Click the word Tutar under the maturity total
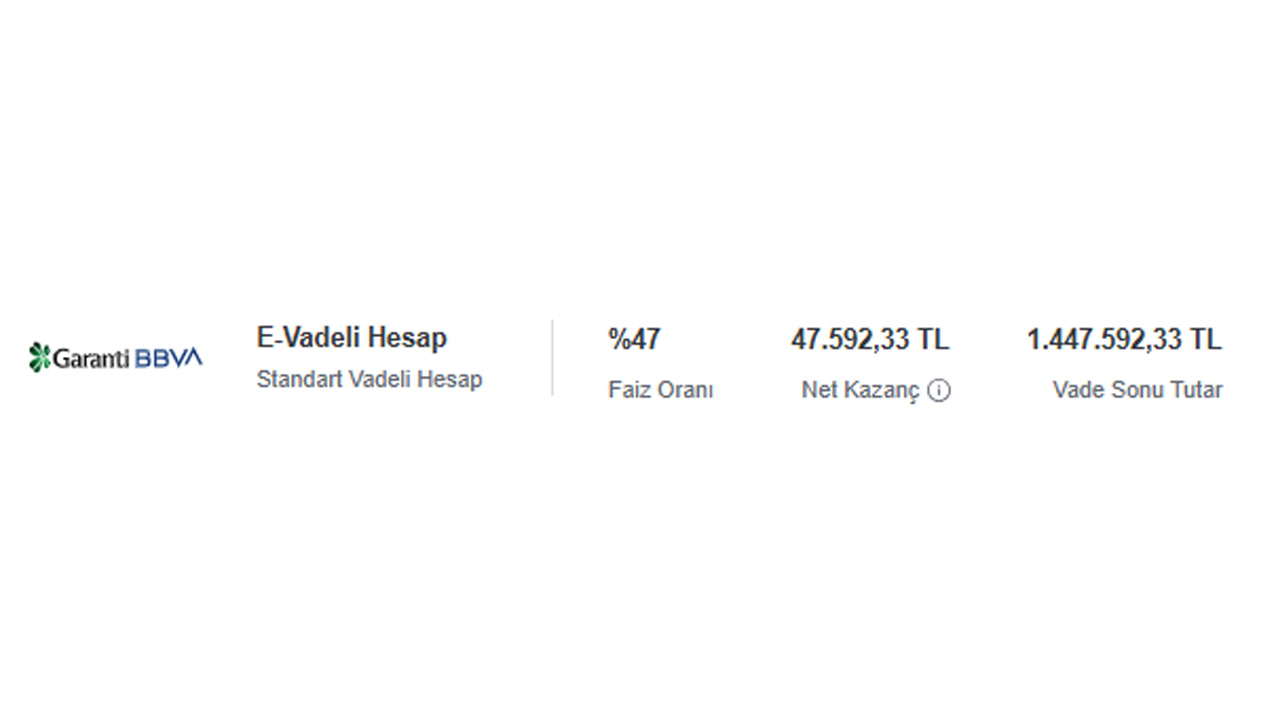 coord(1195,391)
